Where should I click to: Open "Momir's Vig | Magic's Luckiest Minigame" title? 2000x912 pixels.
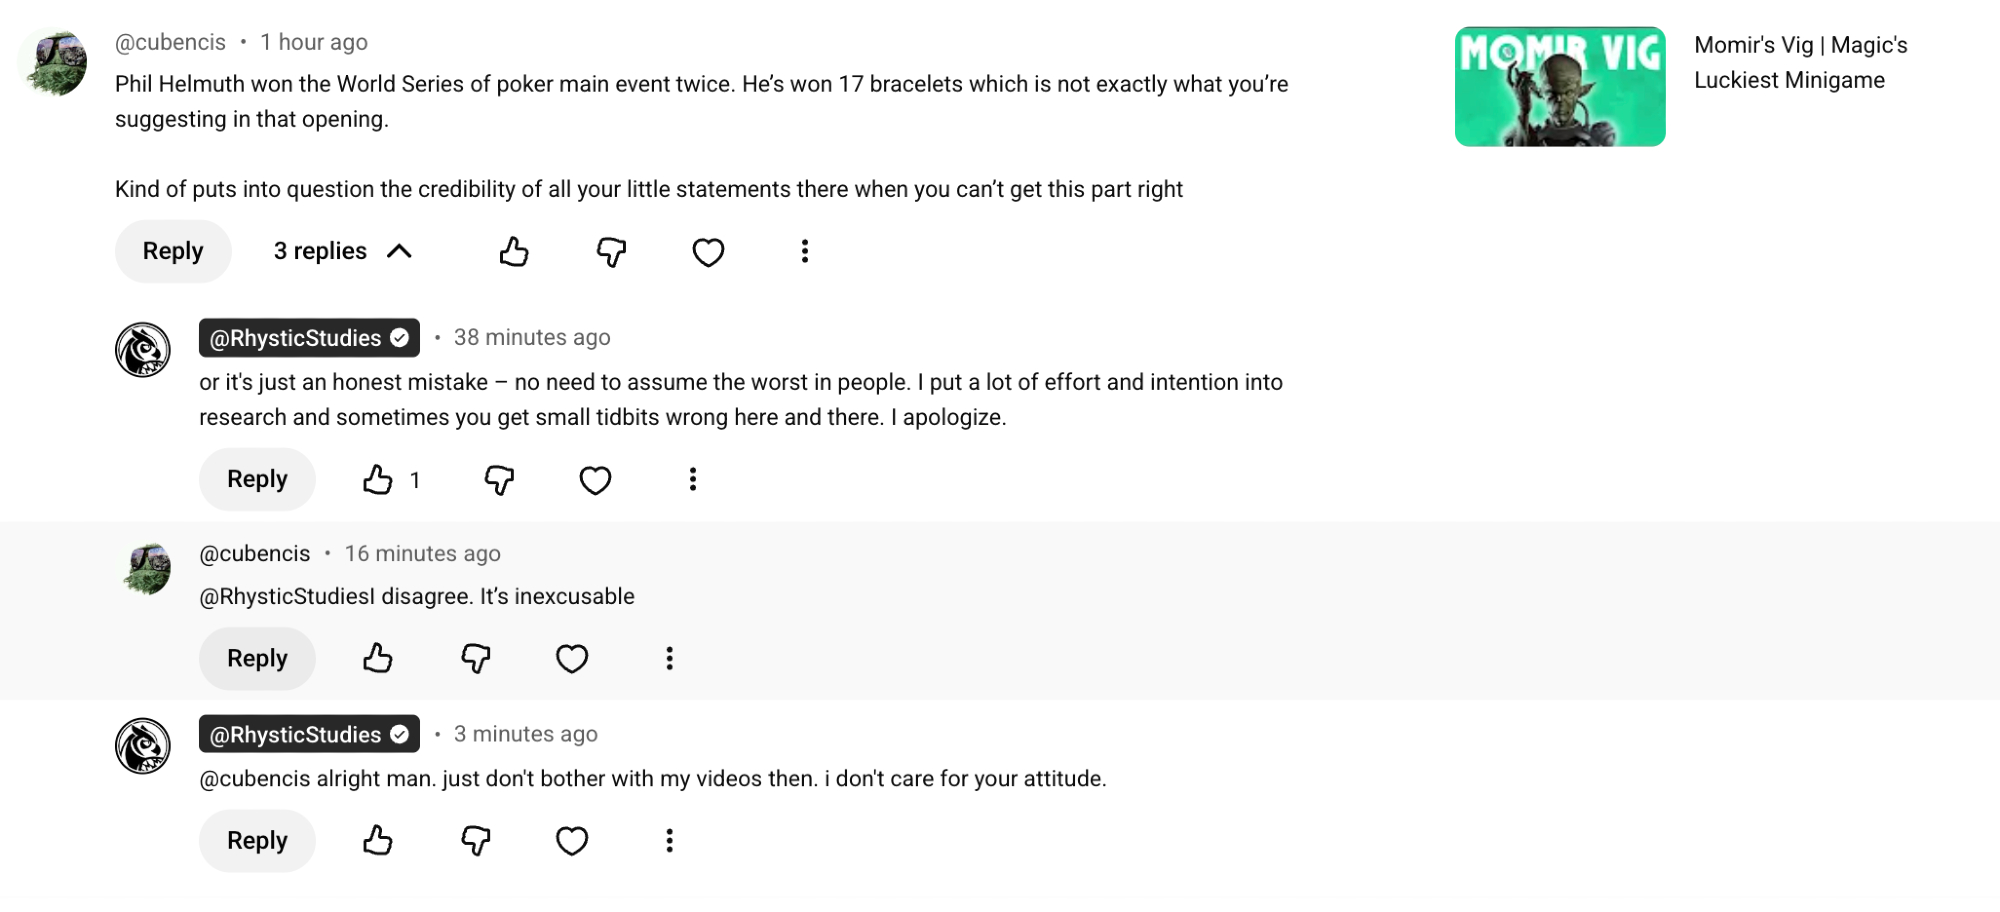[x=1800, y=62]
